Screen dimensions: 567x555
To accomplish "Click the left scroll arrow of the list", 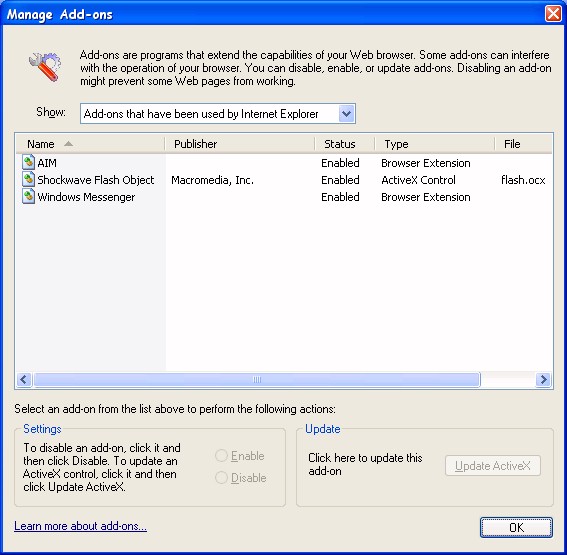I will pyautogui.click(x=24, y=380).
